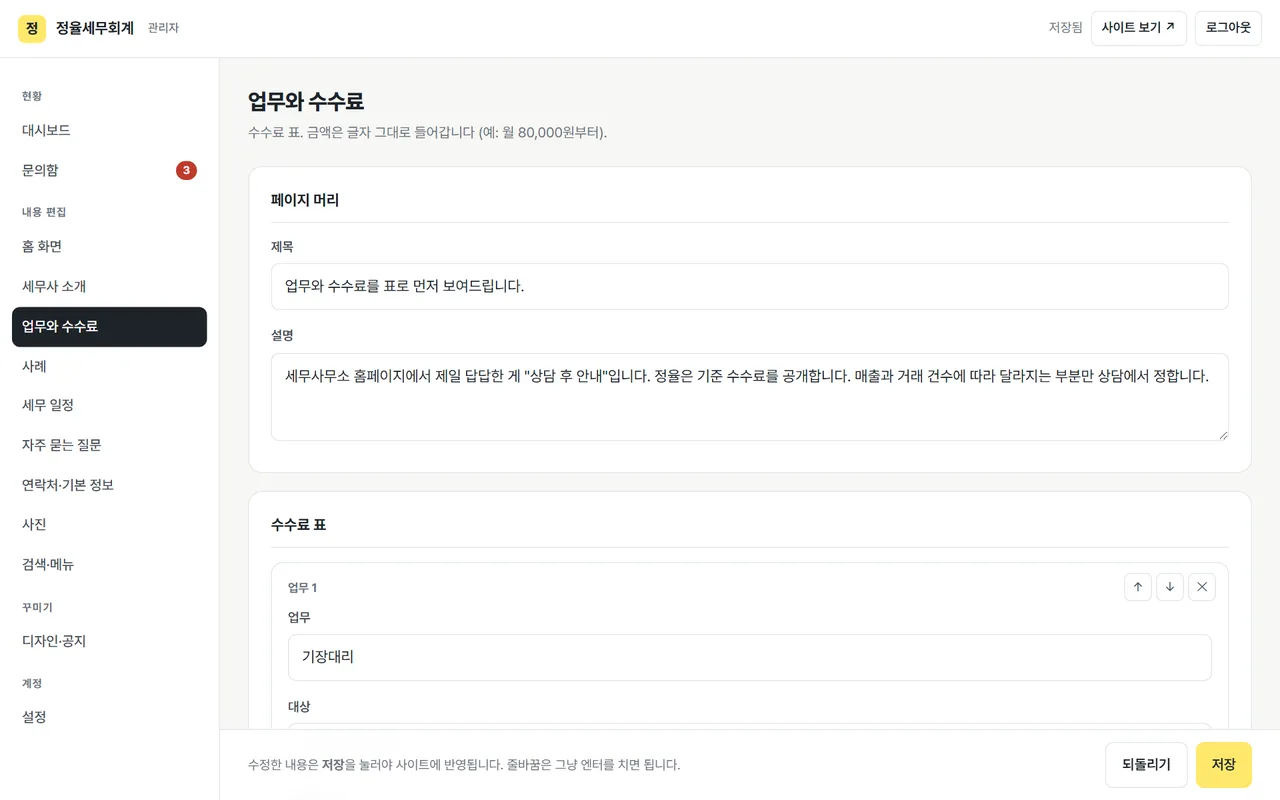The height and width of the screenshot is (800, 1280).
Task: Open 문의함 in the sidebar
Action: pos(109,170)
